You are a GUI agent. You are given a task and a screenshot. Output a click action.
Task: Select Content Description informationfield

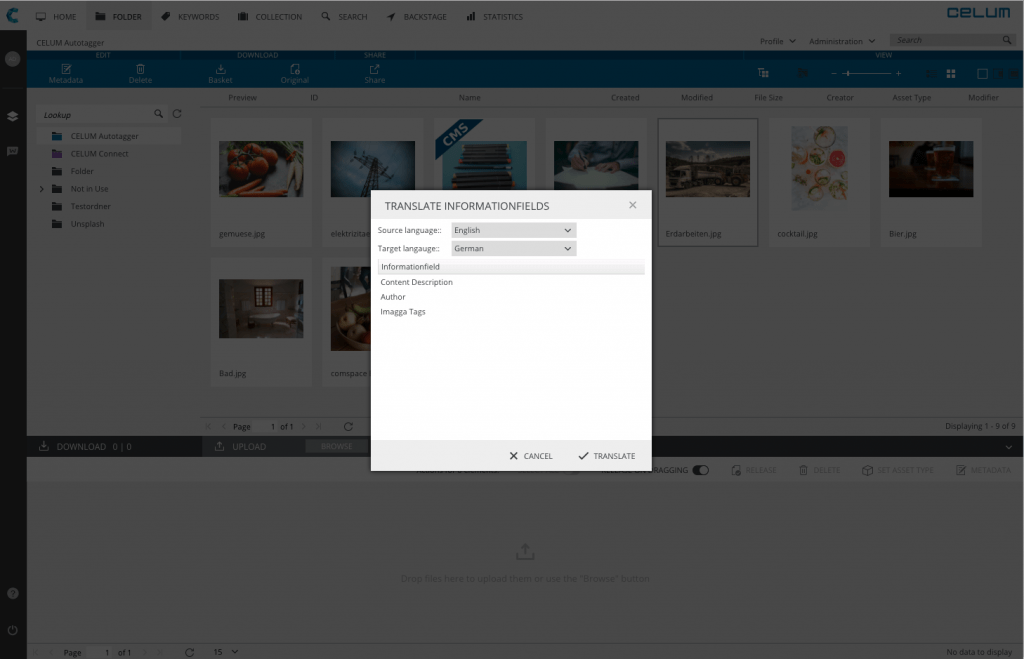[x=417, y=282]
